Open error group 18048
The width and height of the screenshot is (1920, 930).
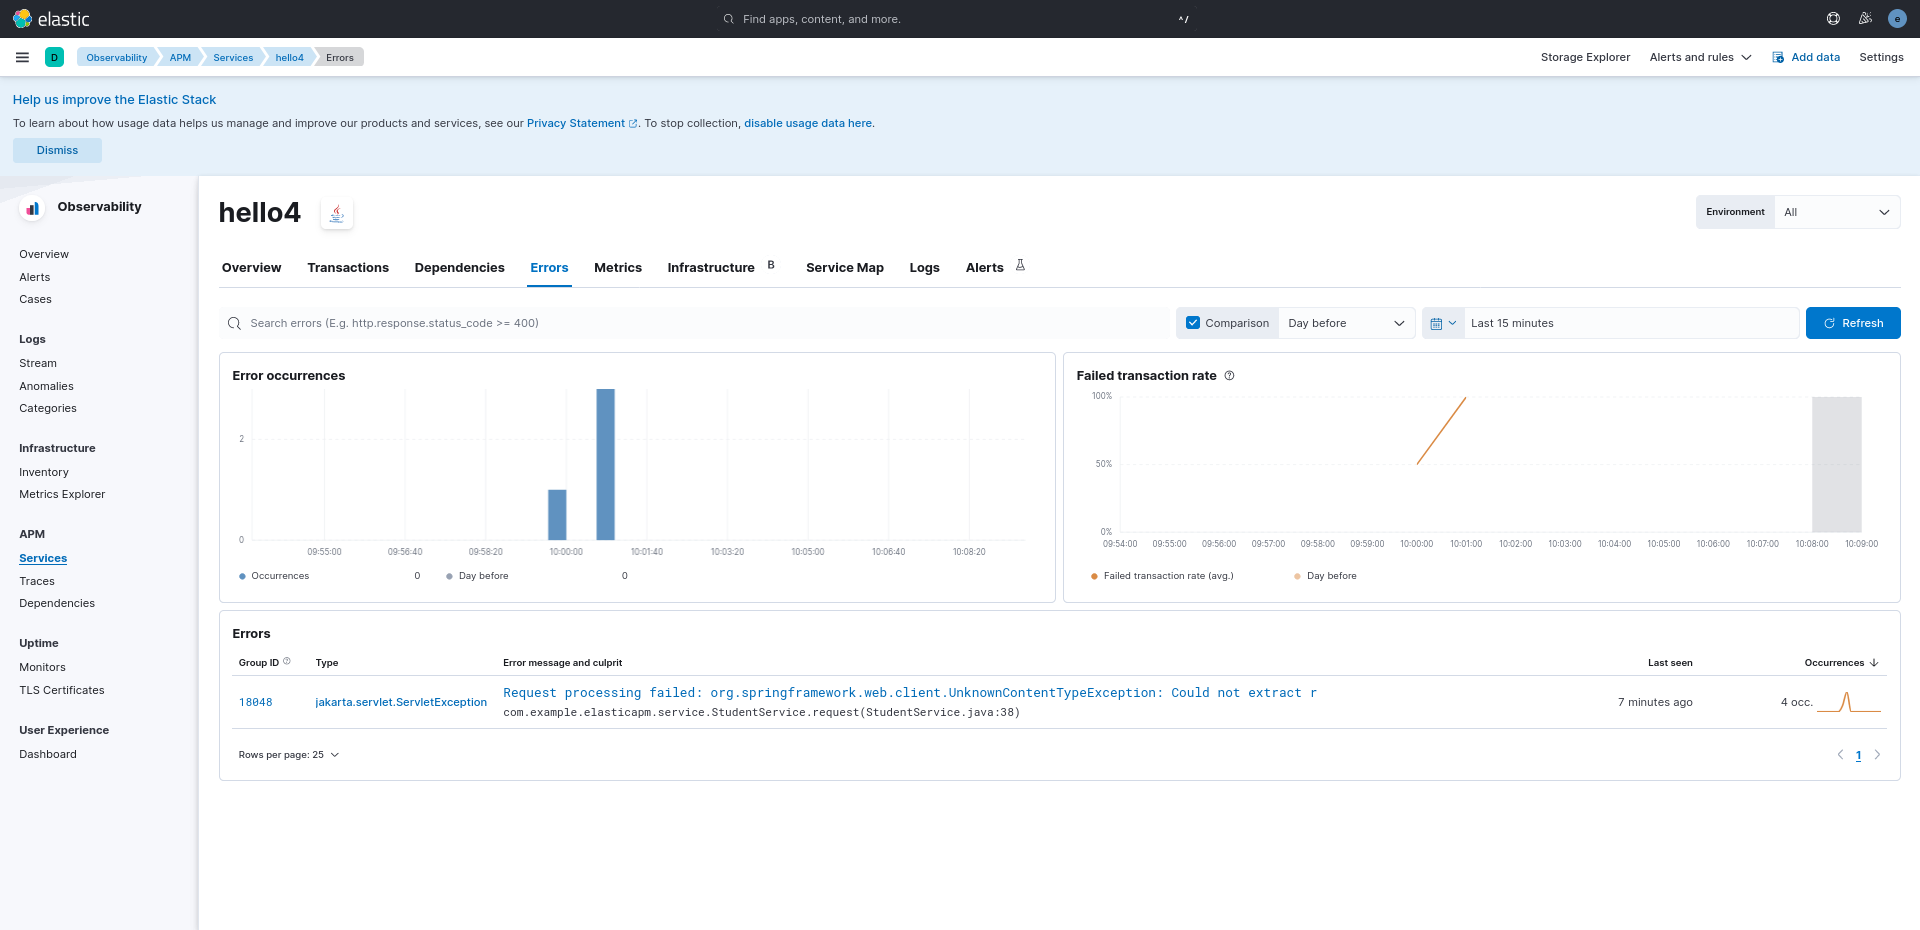[255, 702]
